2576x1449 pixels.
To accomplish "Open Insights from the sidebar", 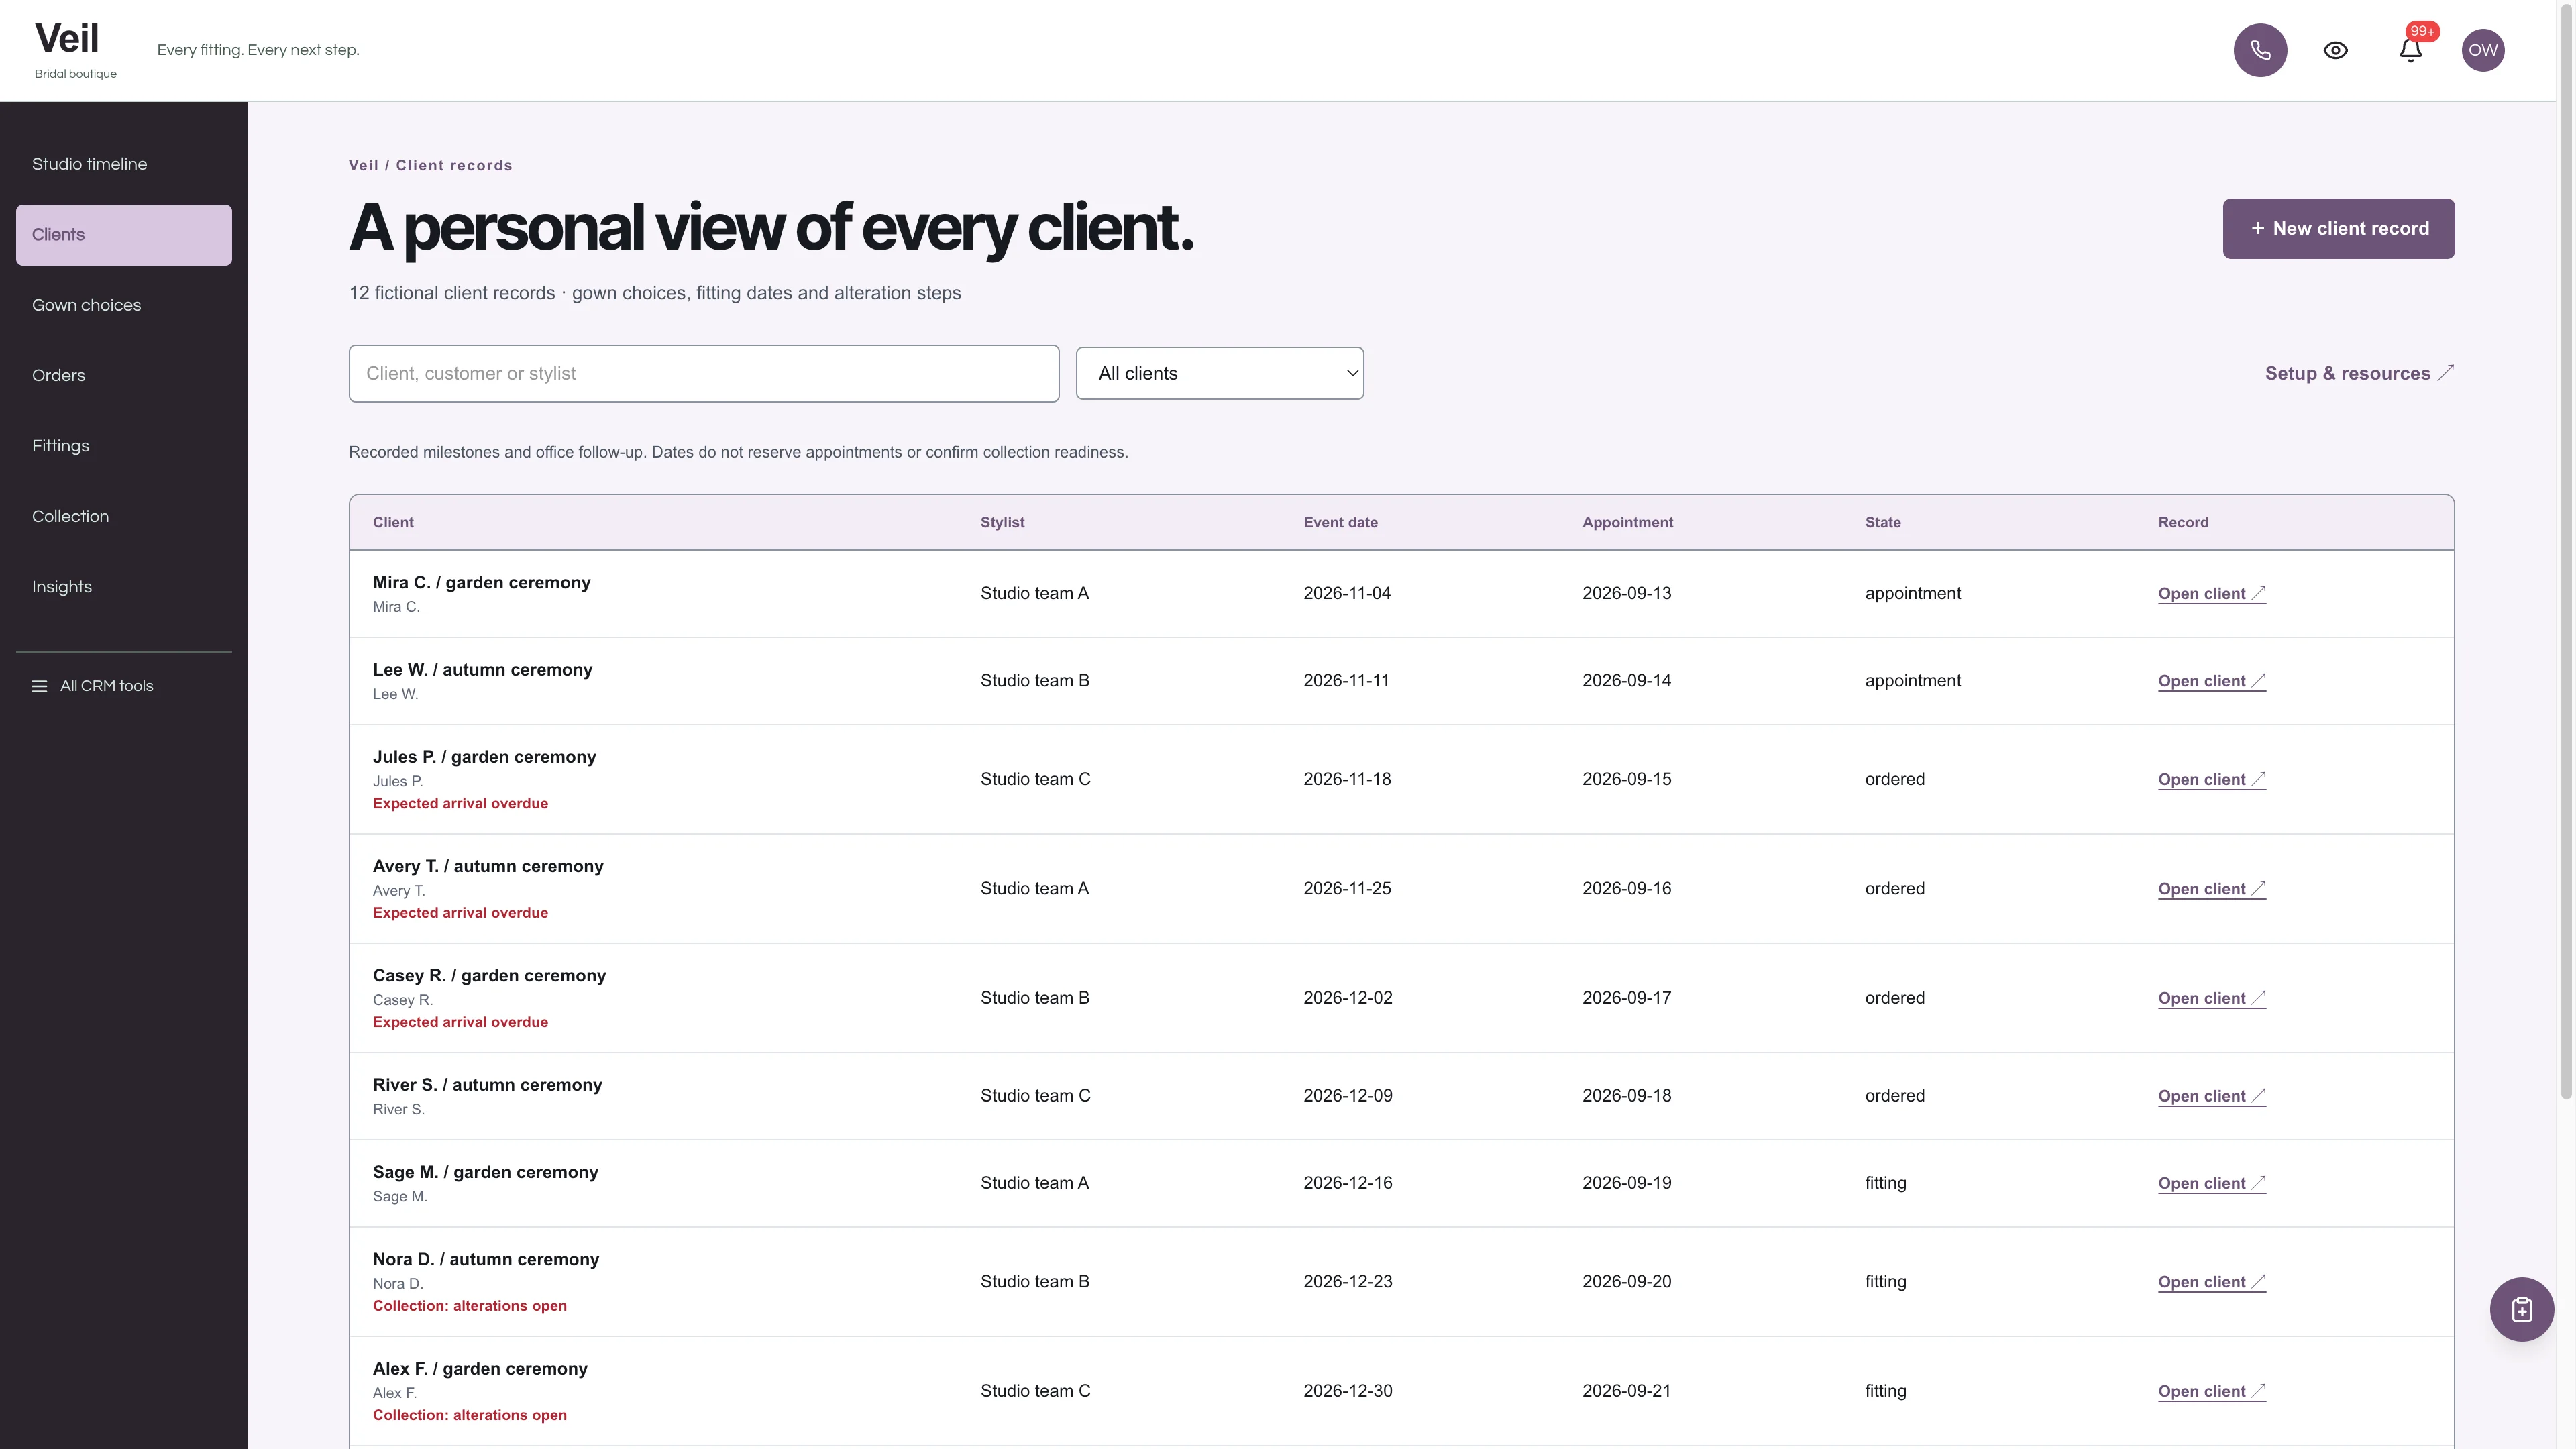I will [124, 587].
